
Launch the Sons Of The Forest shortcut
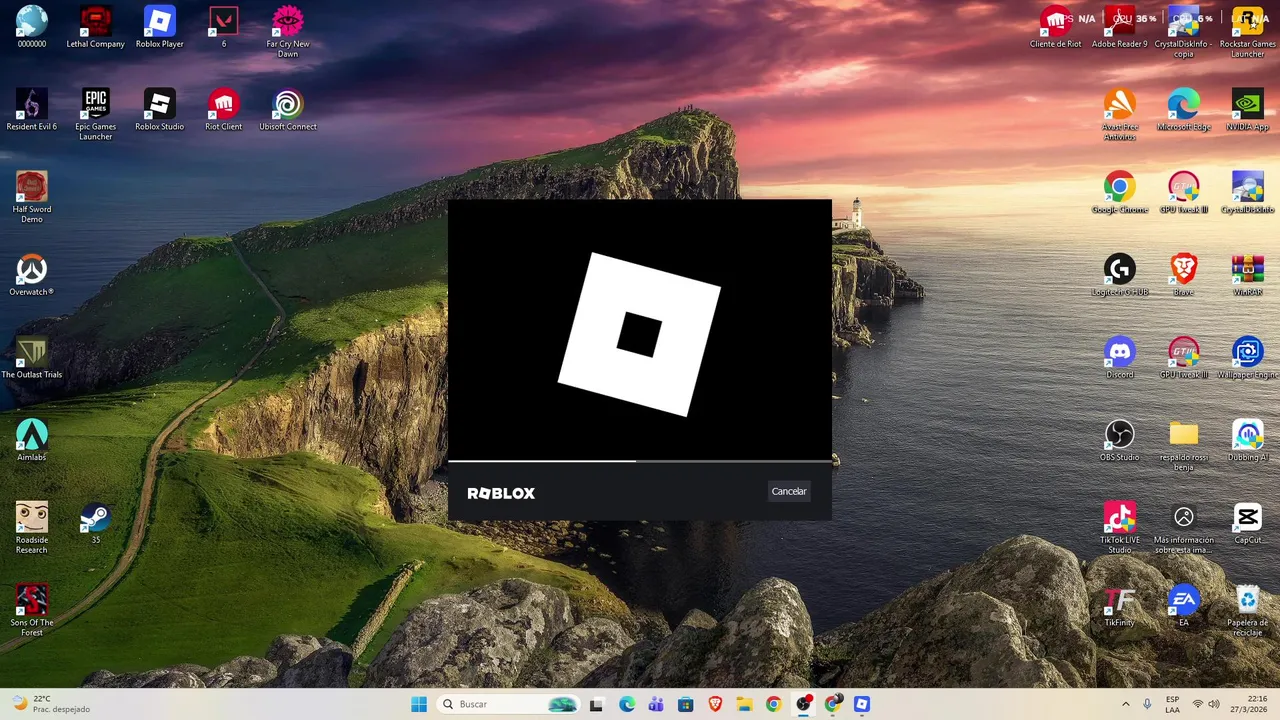32,610
